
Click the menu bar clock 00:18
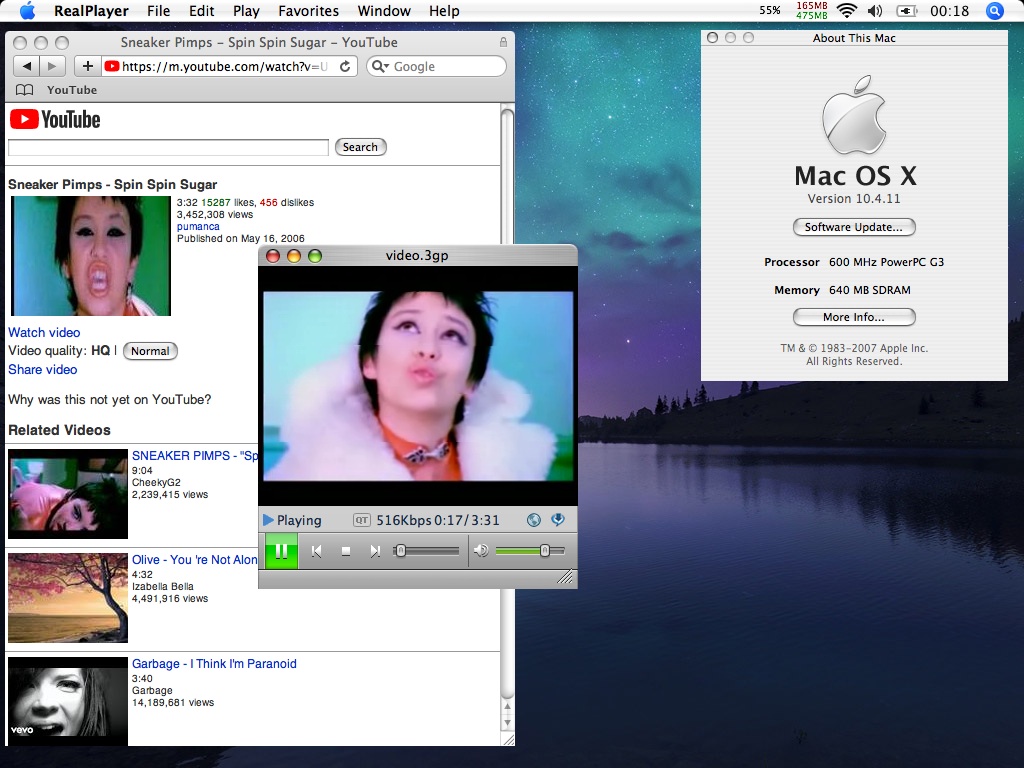point(950,10)
